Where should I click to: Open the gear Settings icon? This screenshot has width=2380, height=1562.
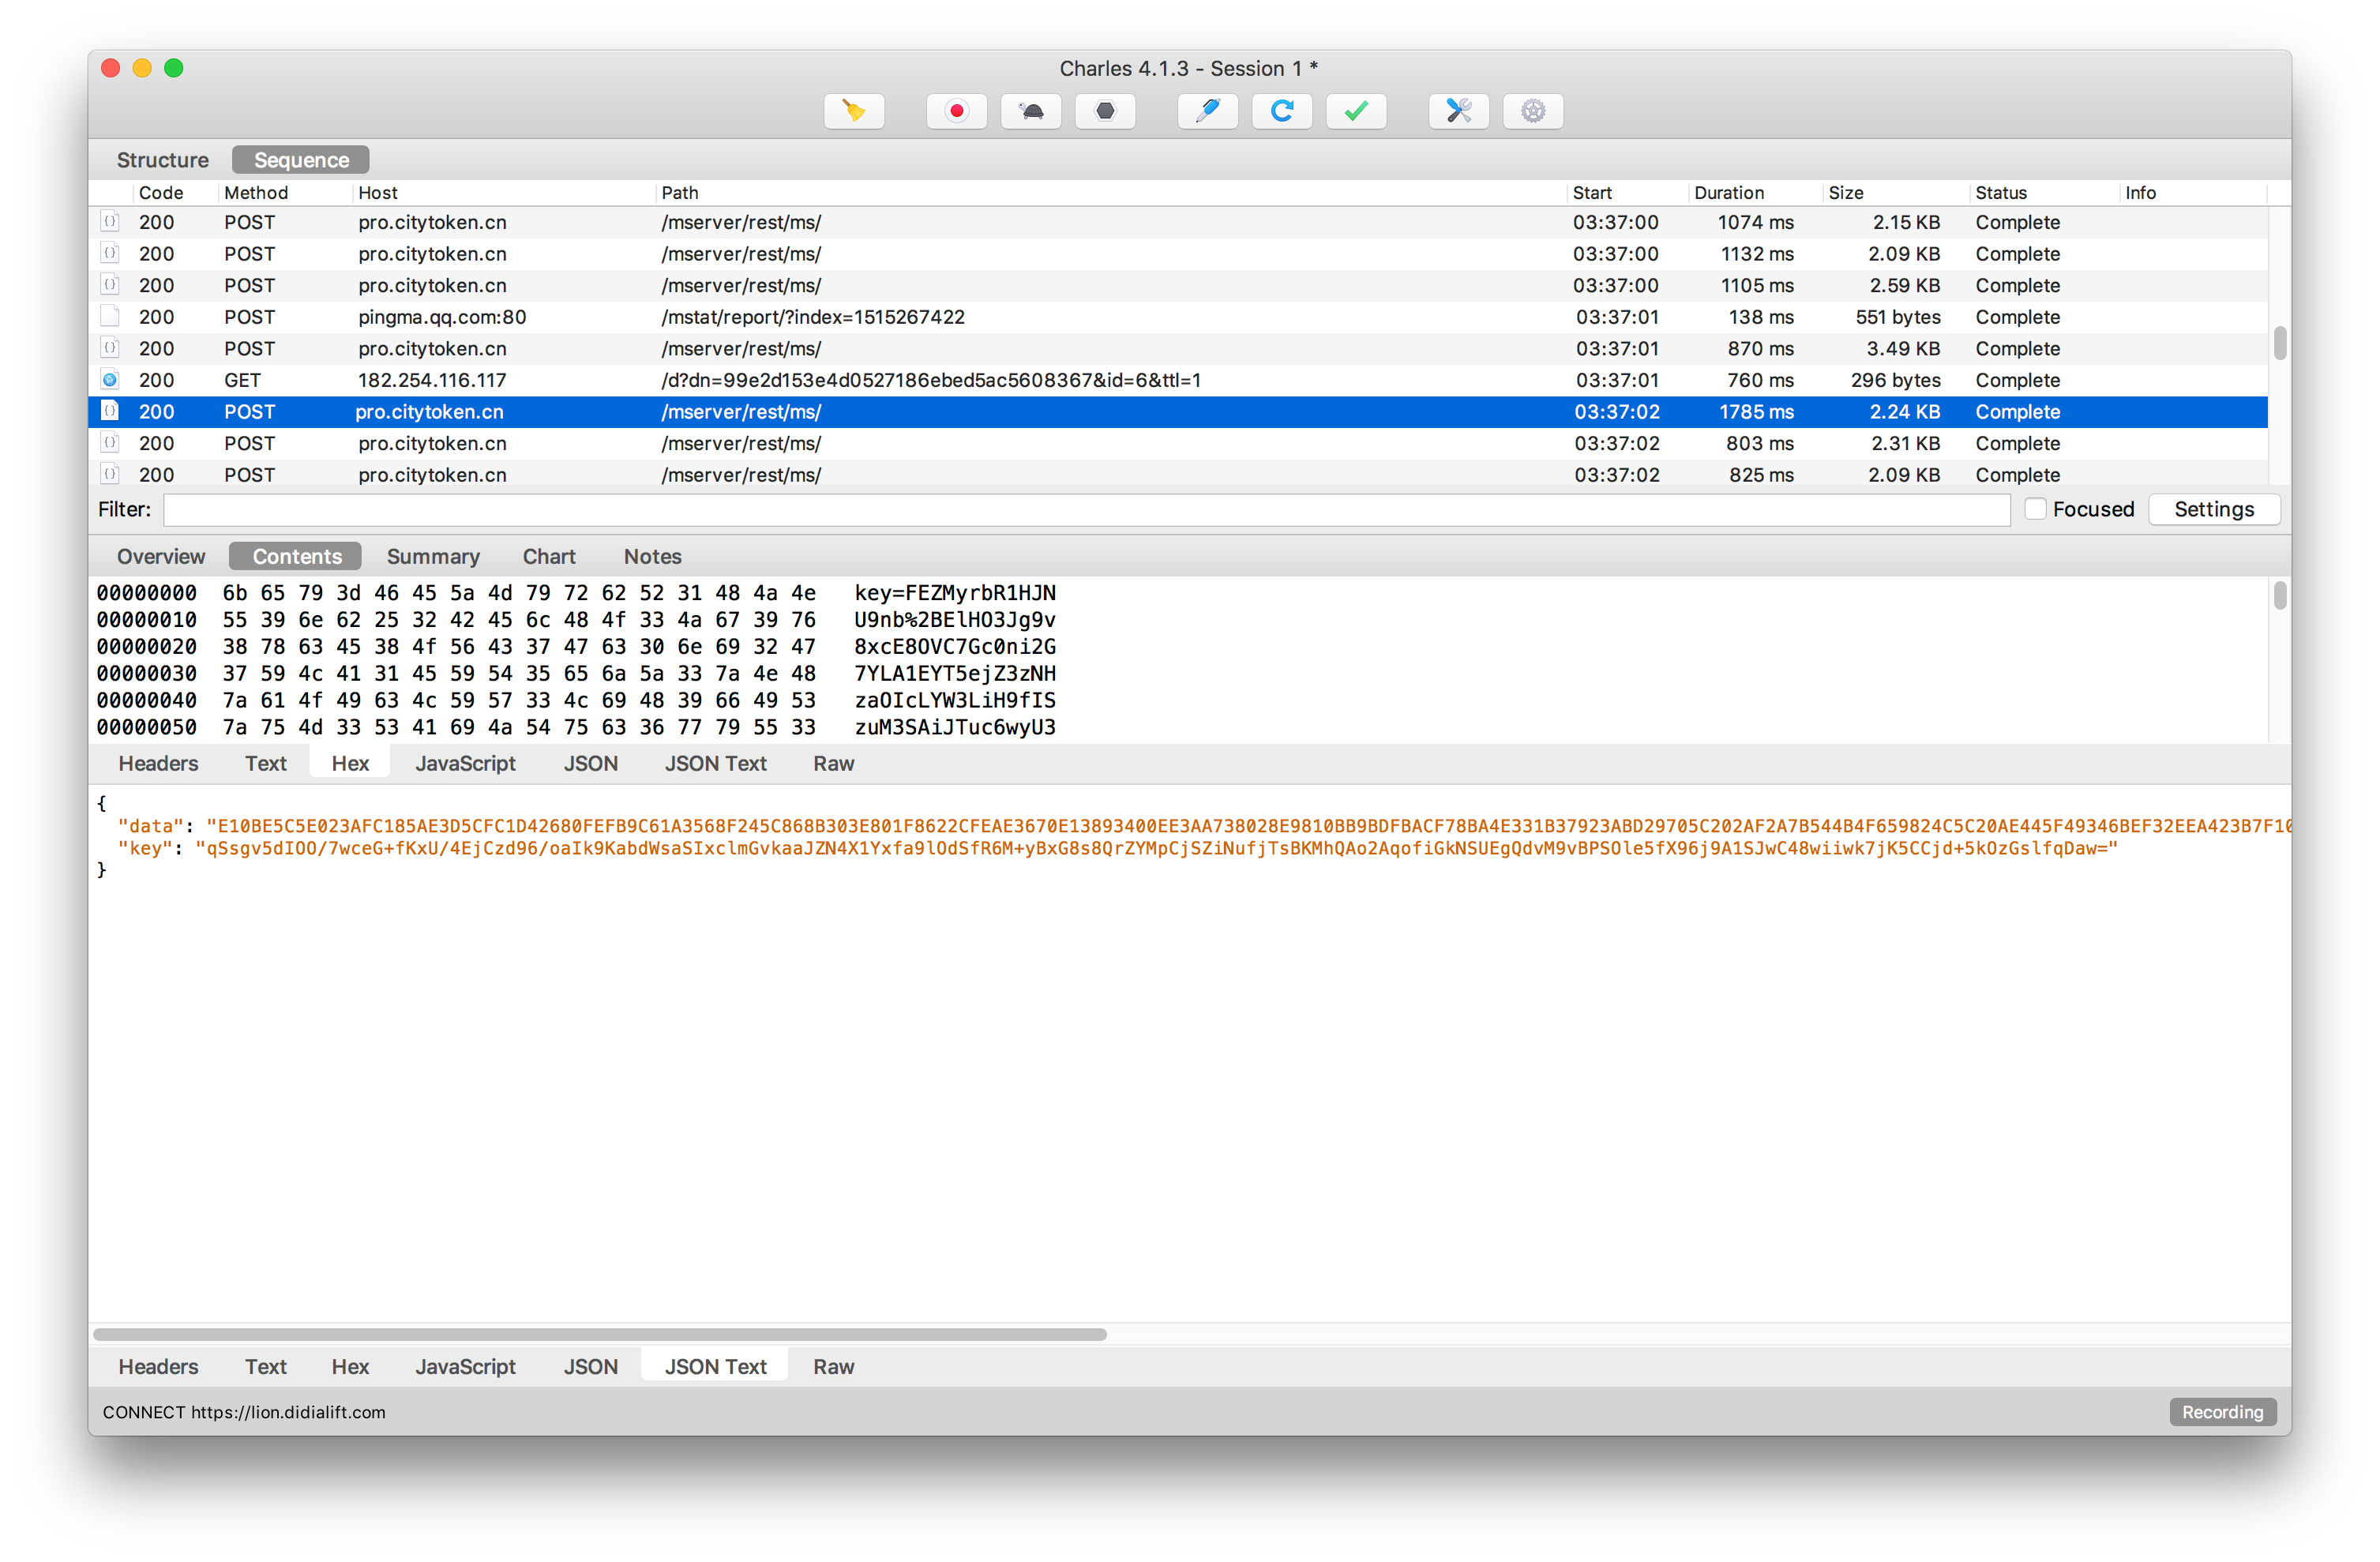pyautogui.click(x=1532, y=111)
